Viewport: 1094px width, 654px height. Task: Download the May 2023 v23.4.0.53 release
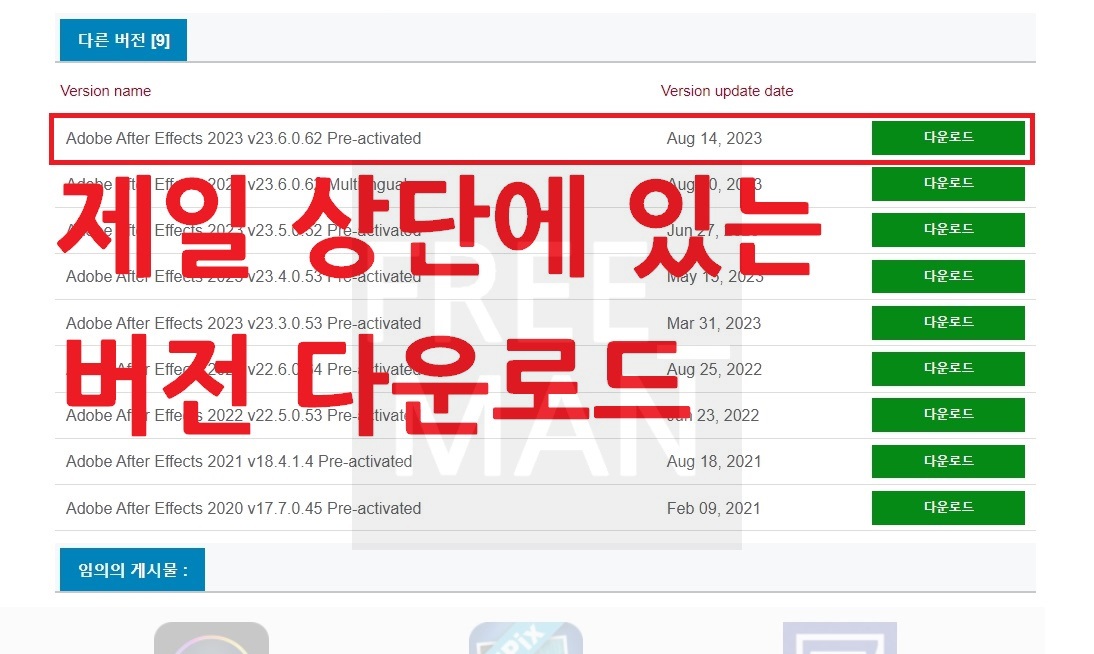click(947, 276)
